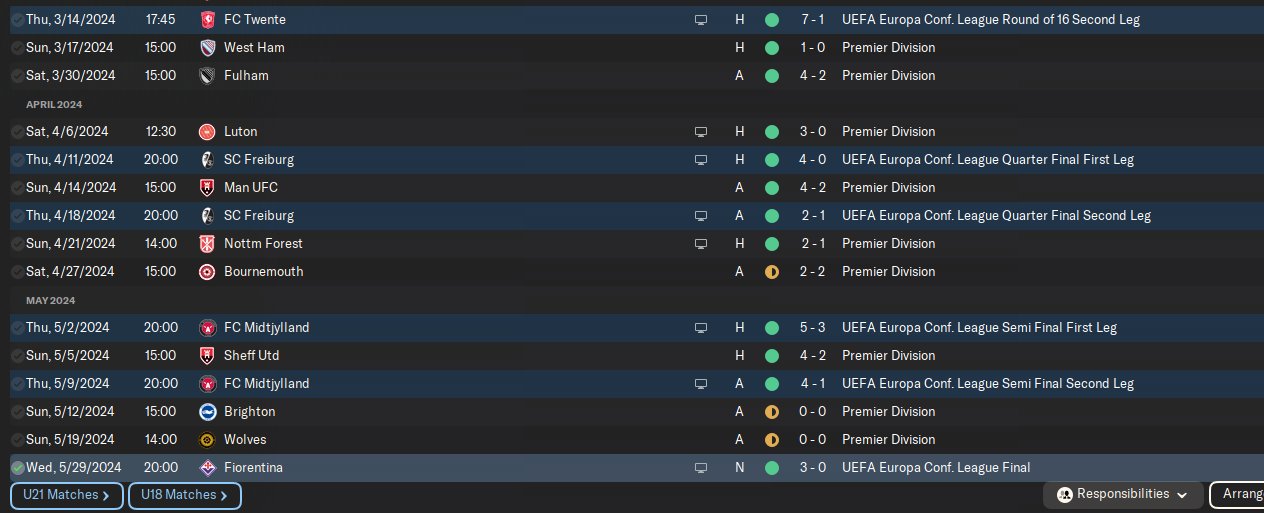Click the TV icon on the Nottm Forest row

pyautogui.click(x=701, y=243)
